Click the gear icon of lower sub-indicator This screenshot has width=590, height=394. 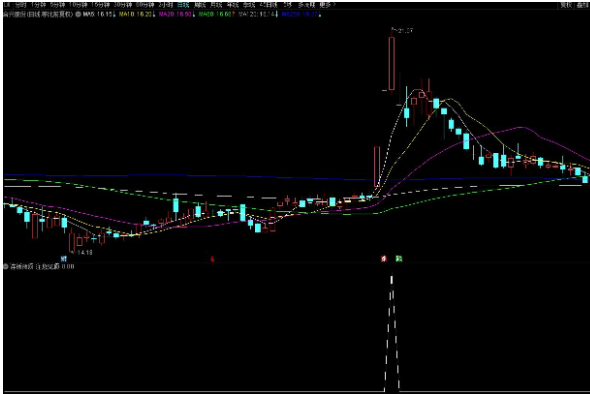[x=6, y=266]
